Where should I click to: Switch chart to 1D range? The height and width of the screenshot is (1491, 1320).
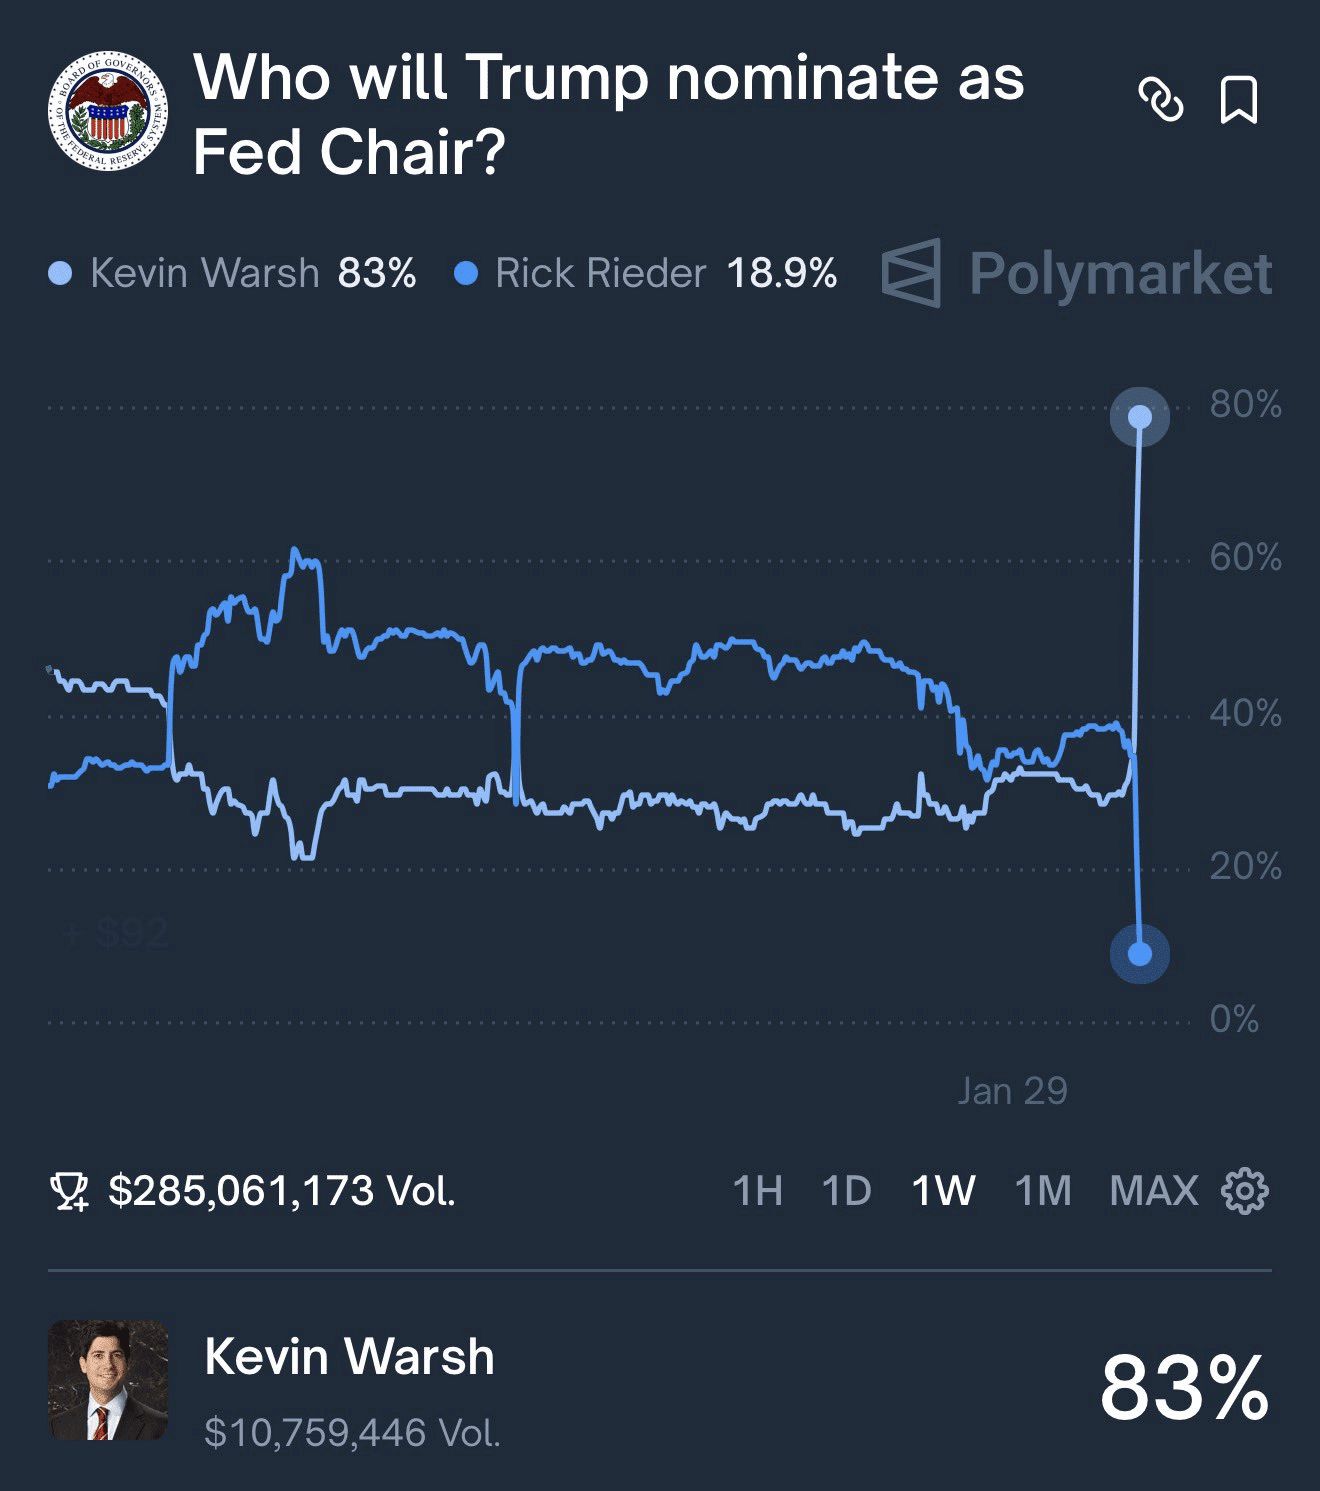pyautogui.click(x=846, y=1191)
